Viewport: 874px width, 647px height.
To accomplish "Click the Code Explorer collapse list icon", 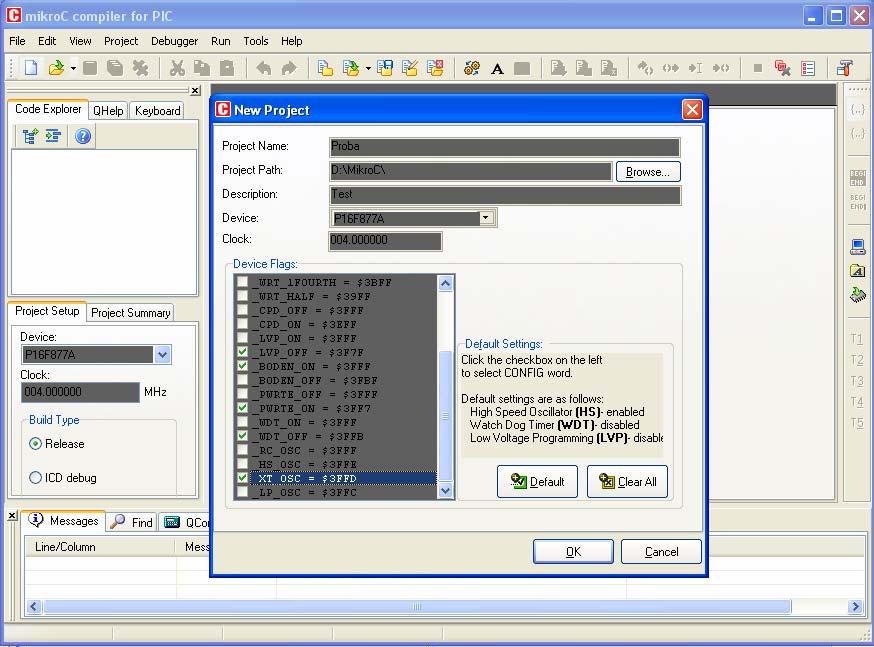I will click(x=54, y=136).
